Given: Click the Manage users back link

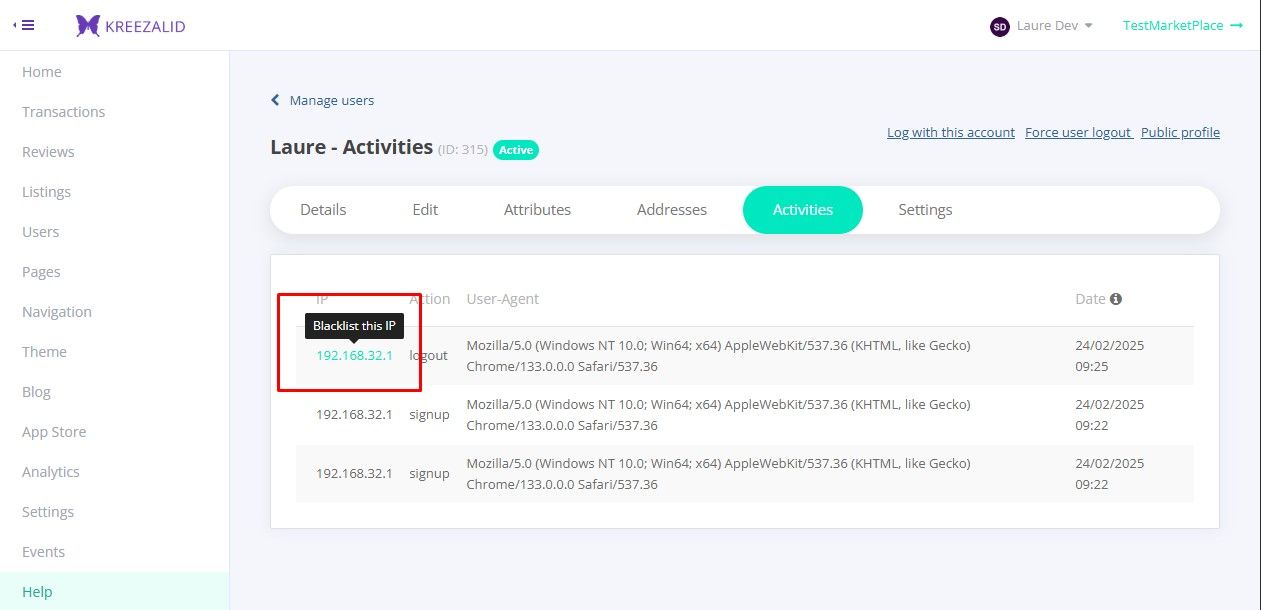Looking at the screenshot, I should pyautogui.click(x=331, y=100).
